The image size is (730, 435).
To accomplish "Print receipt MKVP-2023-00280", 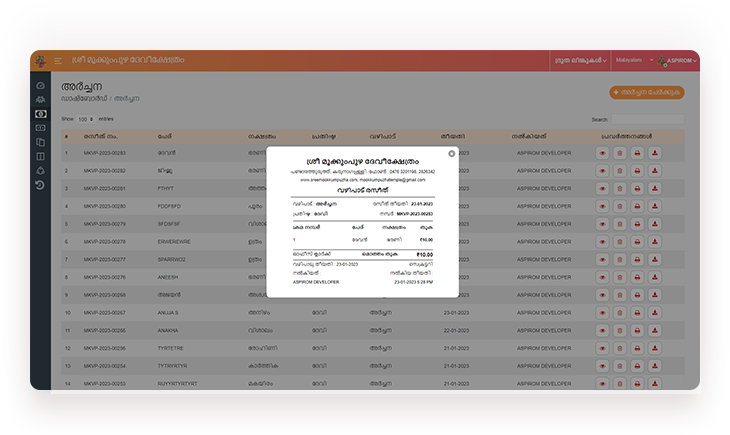I will (x=637, y=206).
